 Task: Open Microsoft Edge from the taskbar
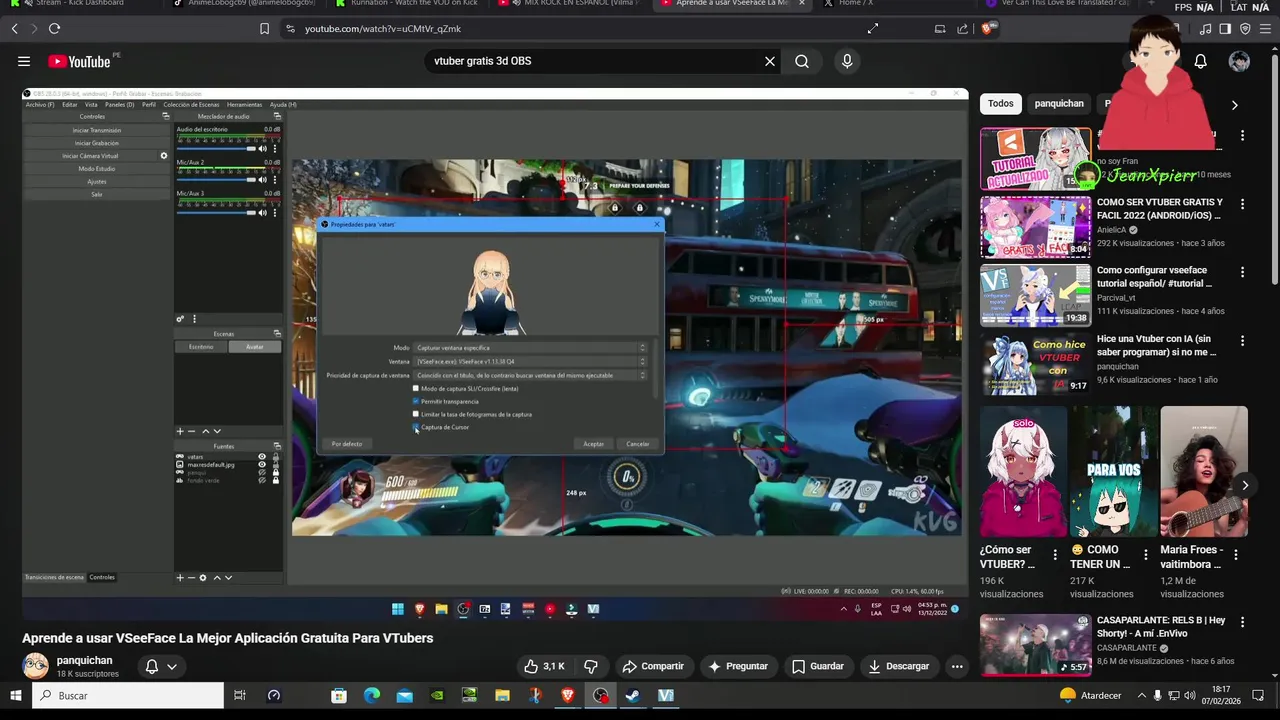point(372,695)
